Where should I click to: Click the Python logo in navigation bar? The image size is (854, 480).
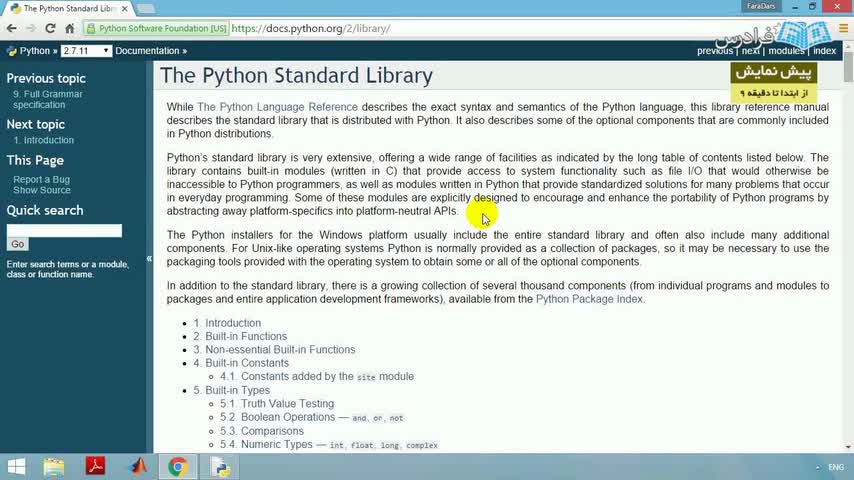(x=11, y=51)
